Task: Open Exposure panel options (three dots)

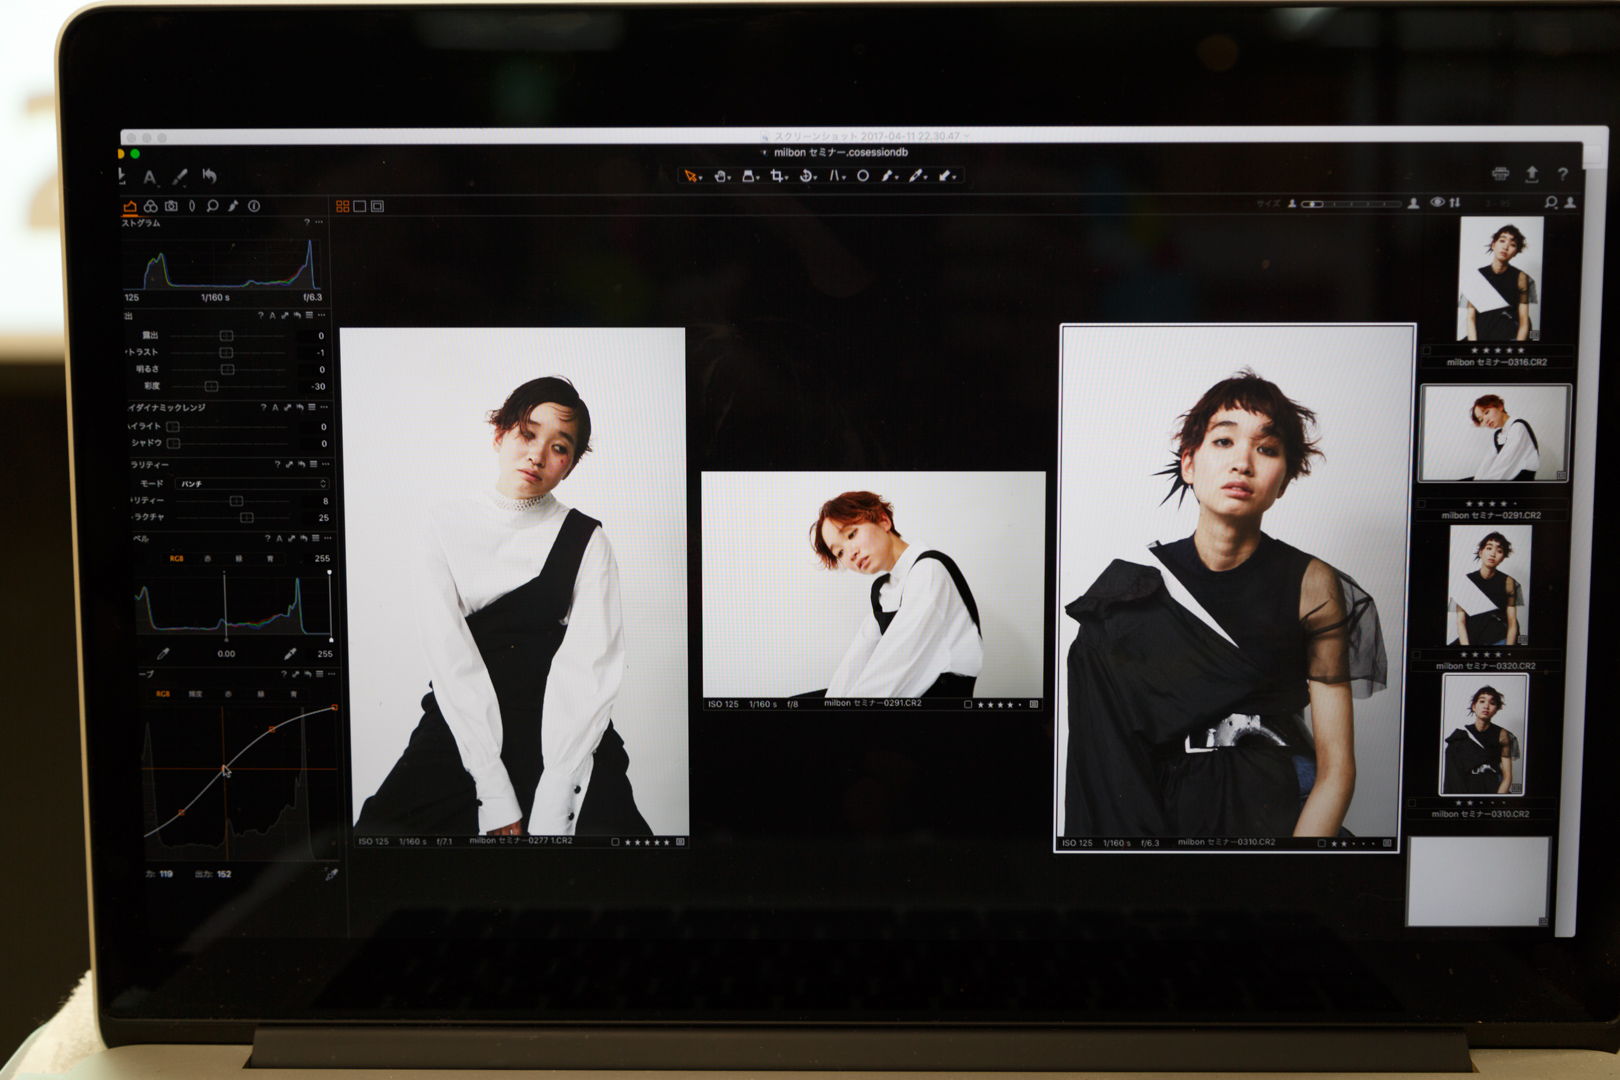Action: coord(321,315)
